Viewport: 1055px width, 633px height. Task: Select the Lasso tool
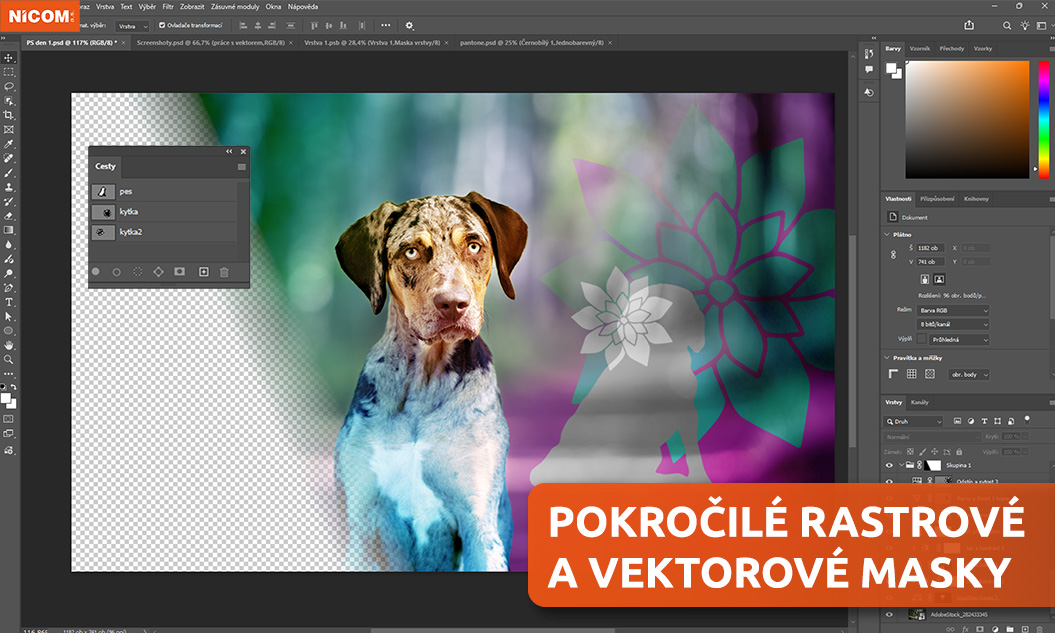9,86
